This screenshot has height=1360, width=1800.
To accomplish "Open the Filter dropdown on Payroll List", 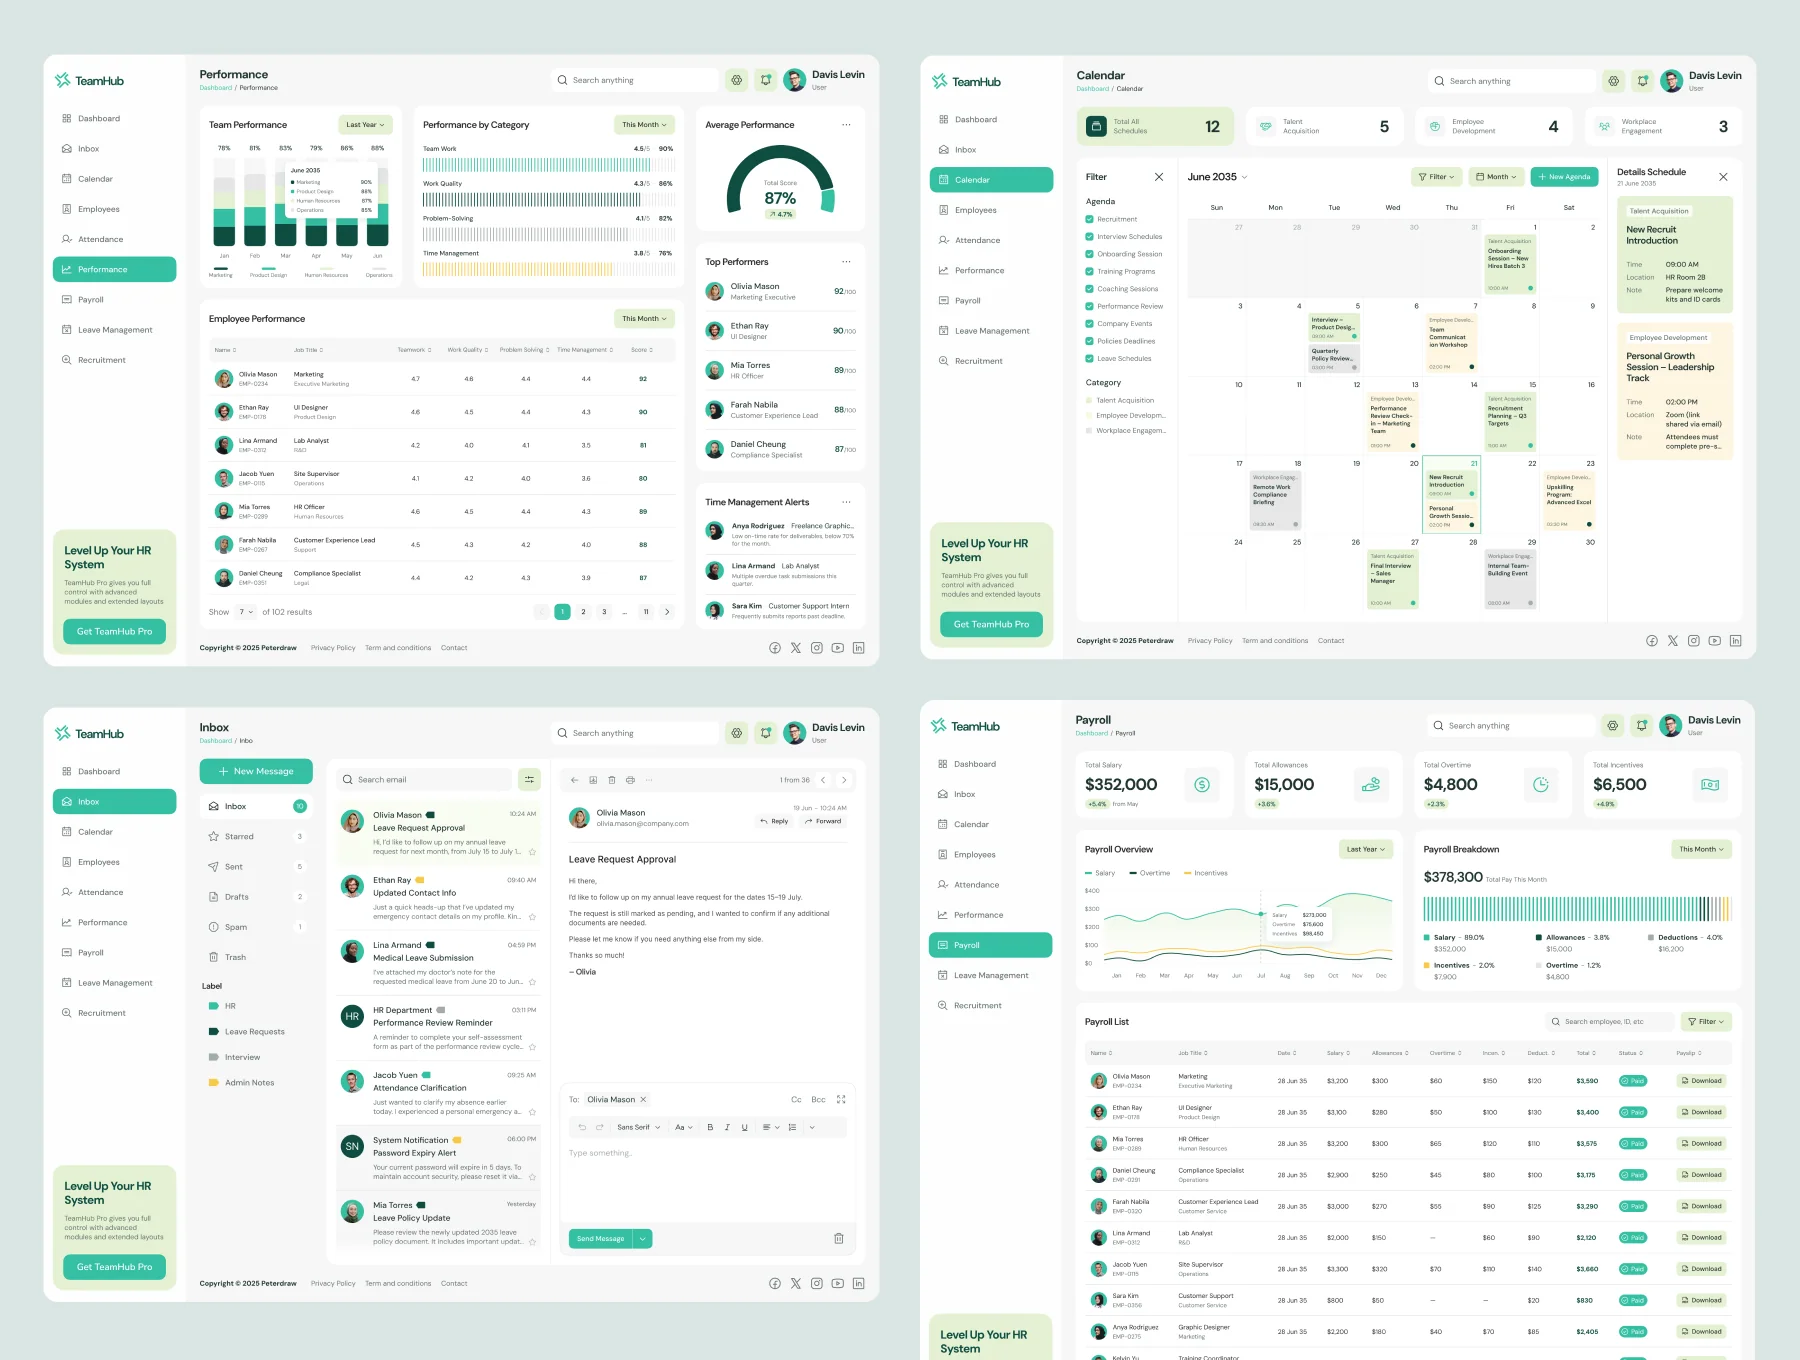I will click(x=1706, y=1021).
